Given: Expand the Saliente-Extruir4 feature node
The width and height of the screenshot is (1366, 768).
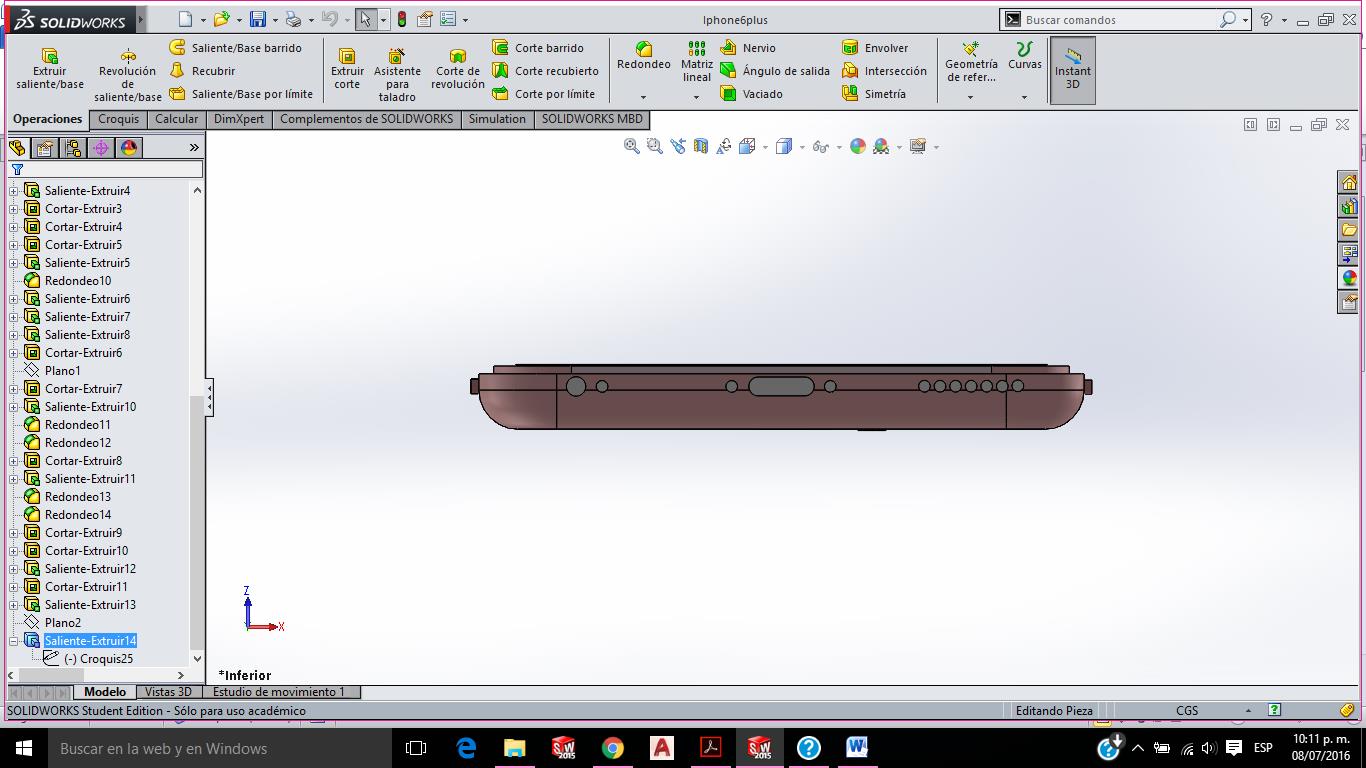Looking at the screenshot, I should (x=14, y=191).
